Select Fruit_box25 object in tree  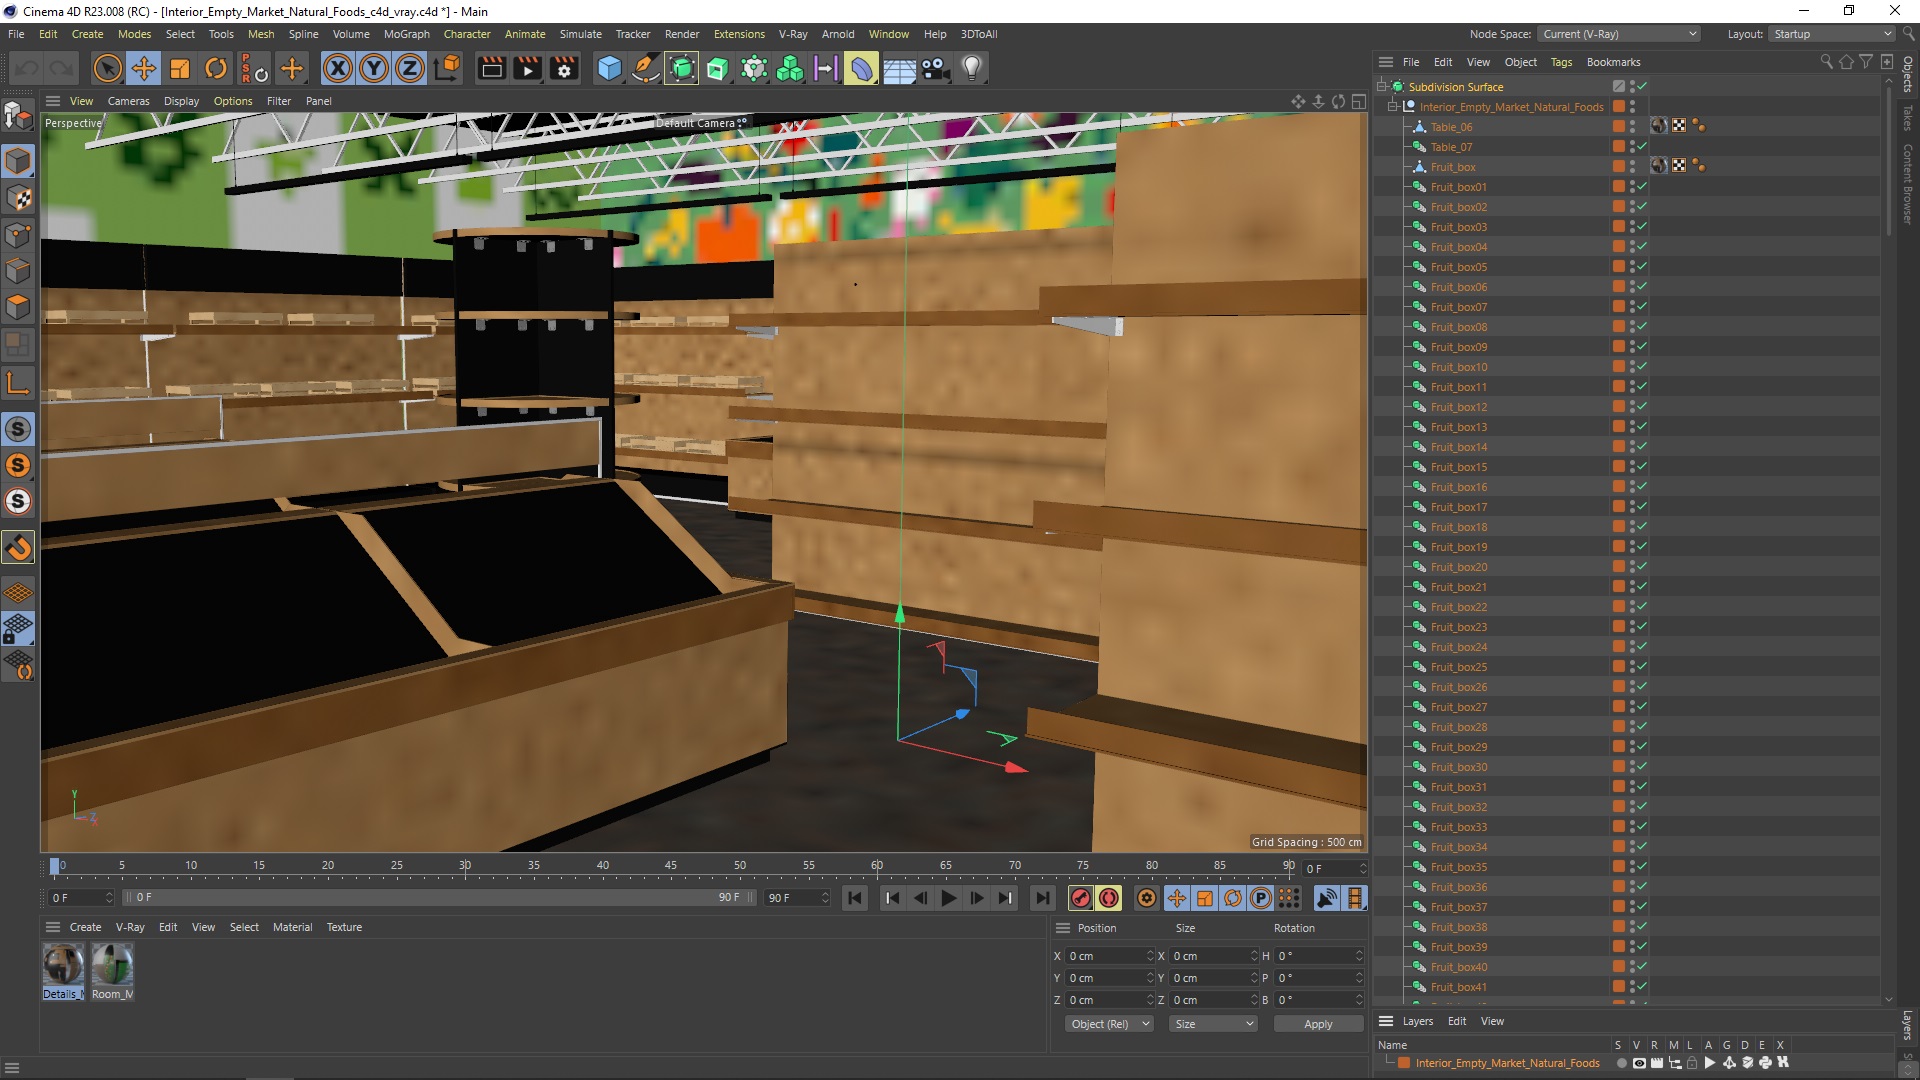point(1458,667)
